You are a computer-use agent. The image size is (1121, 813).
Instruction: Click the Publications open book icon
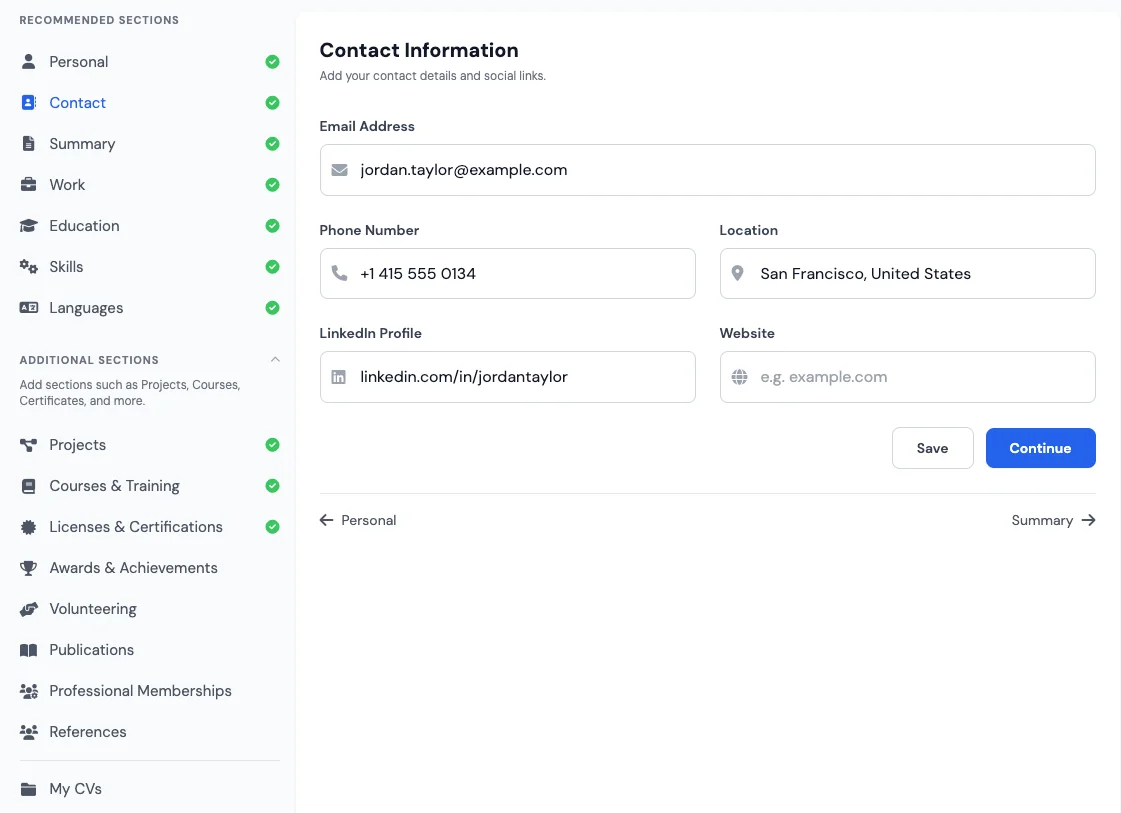pyautogui.click(x=29, y=650)
